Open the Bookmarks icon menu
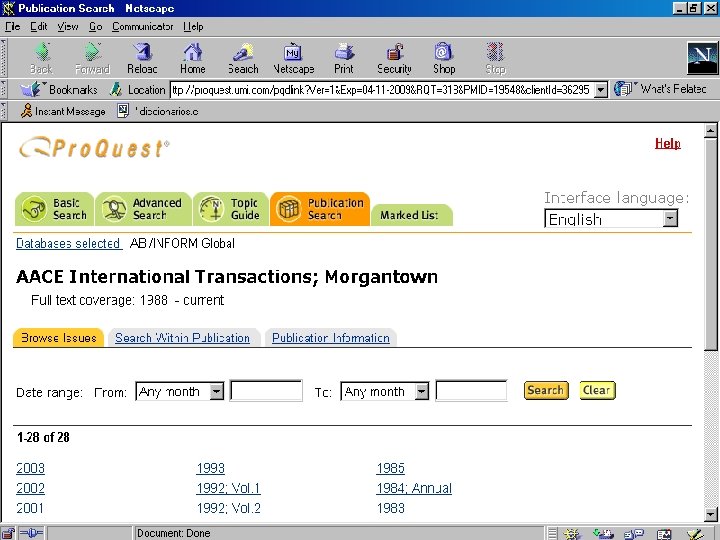Screen dimensions: 720x540 point(31,89)
